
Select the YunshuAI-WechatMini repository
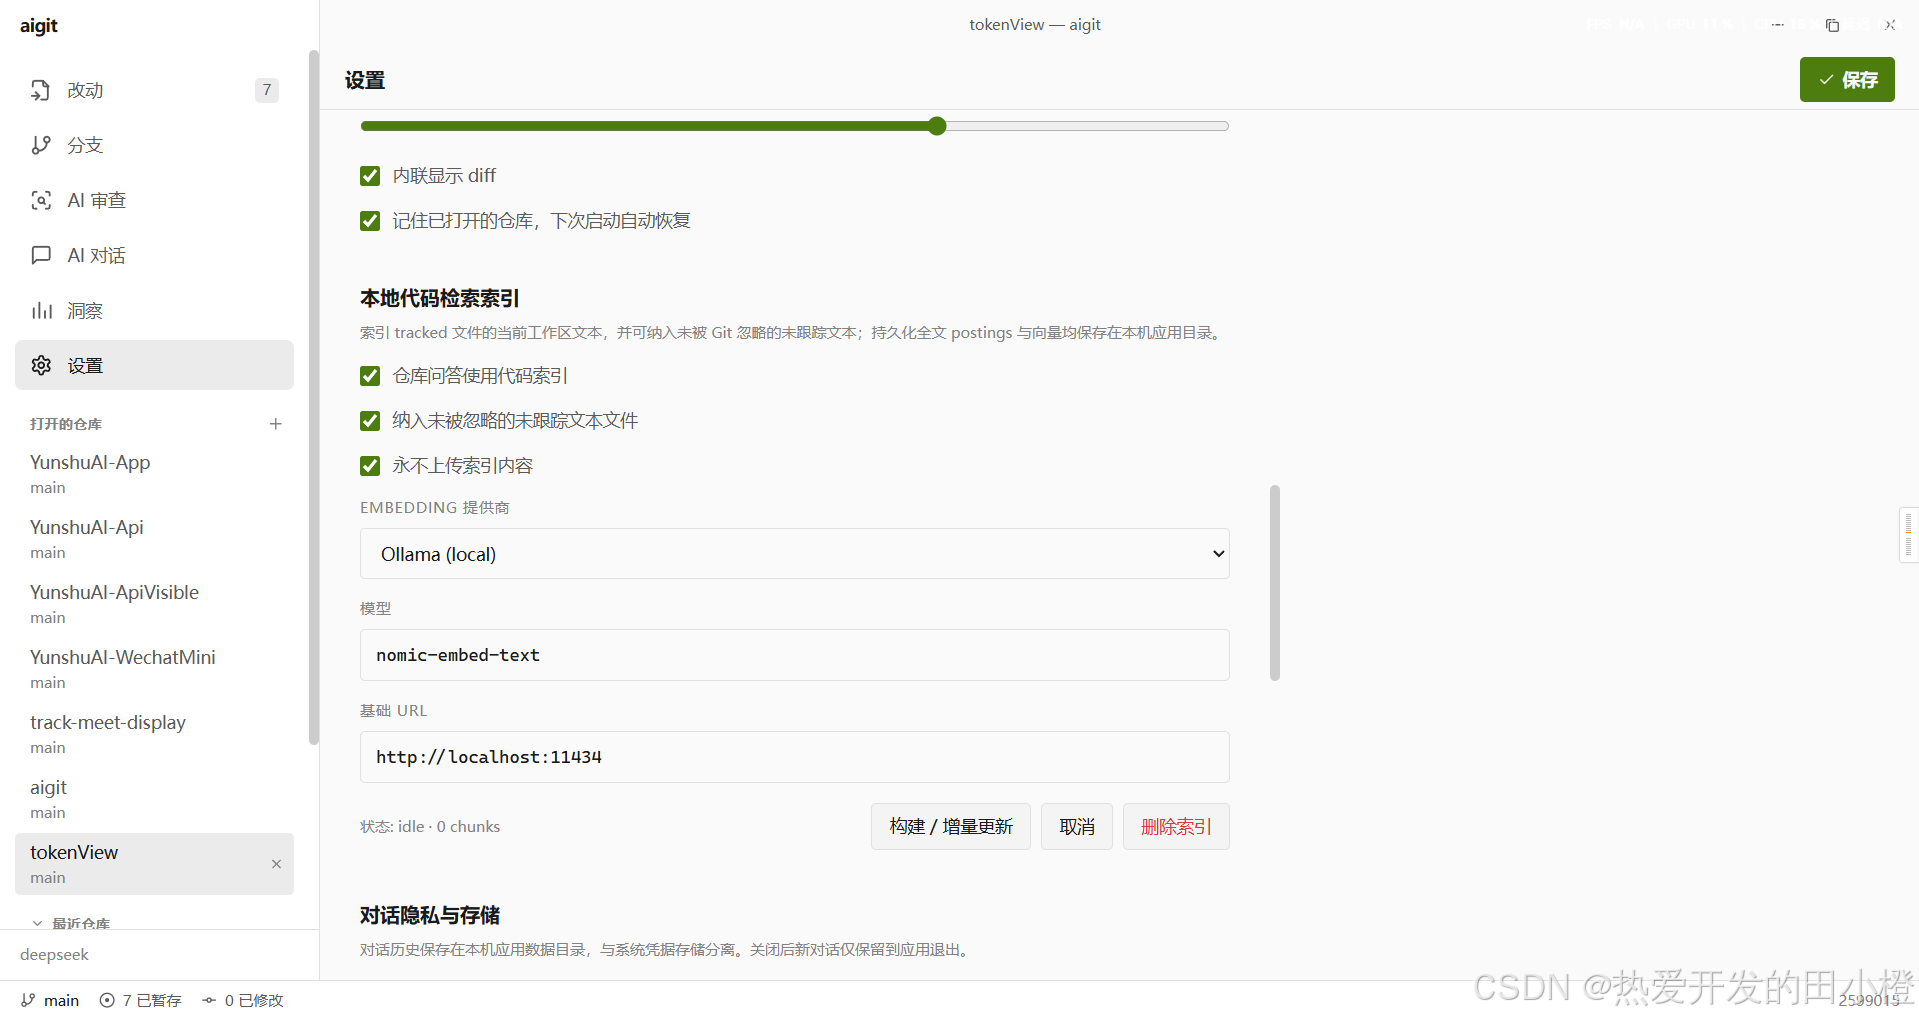point(154,669)
